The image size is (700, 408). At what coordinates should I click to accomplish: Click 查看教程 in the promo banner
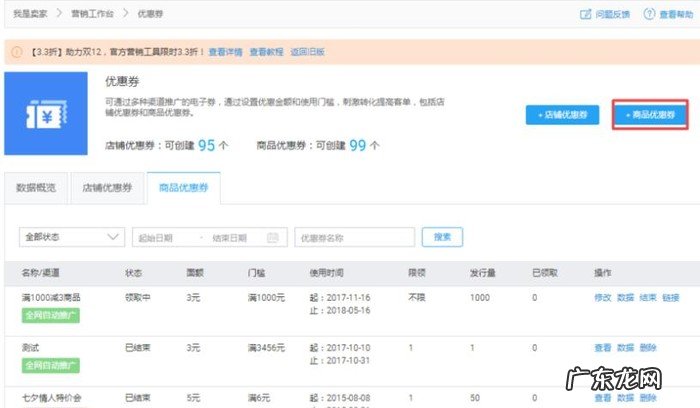[267, 52]
